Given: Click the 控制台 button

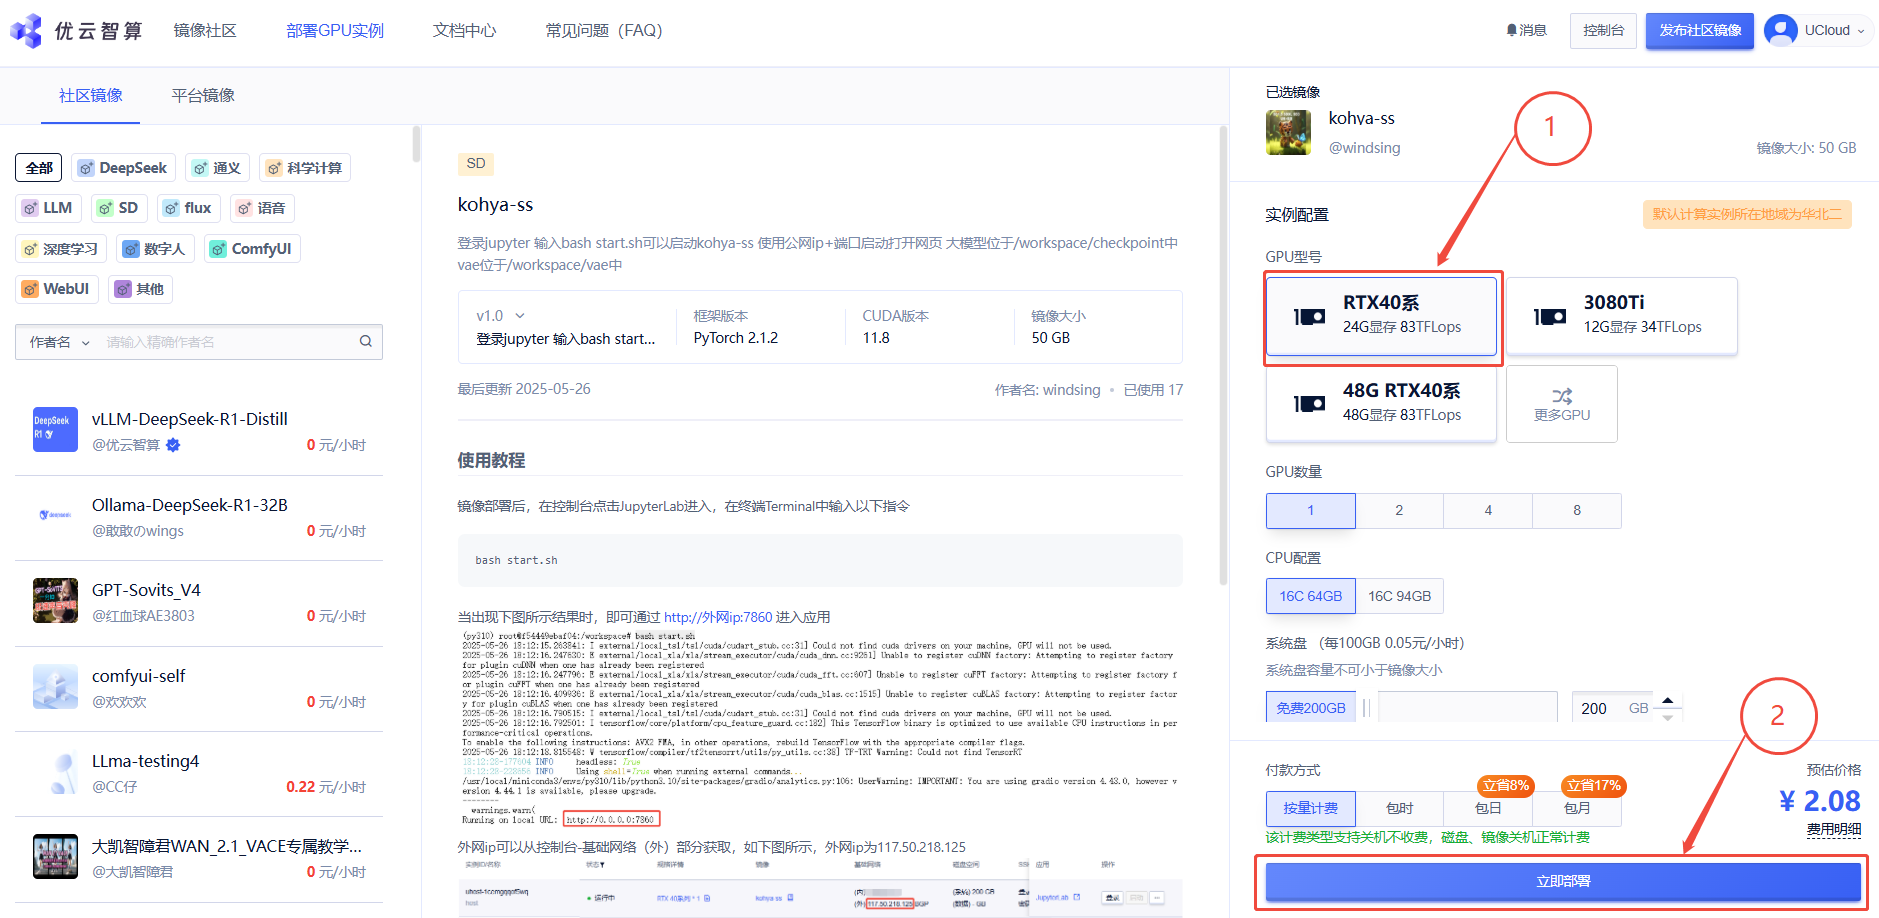Looking at the screenshot, I should [x=1603, y=31].
